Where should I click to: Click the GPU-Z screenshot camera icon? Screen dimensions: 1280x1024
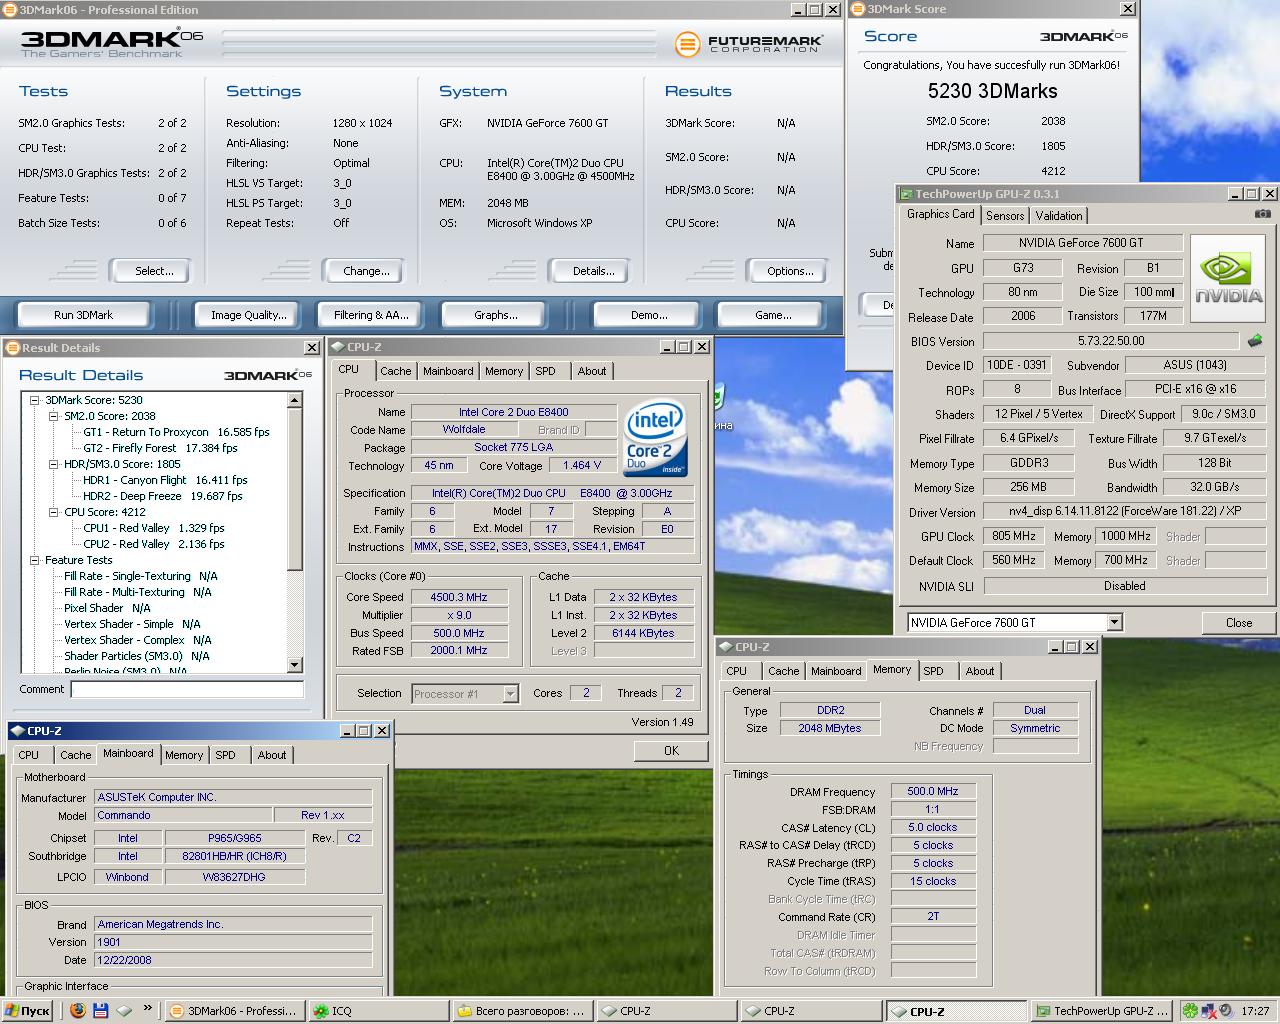(1262, 214)
